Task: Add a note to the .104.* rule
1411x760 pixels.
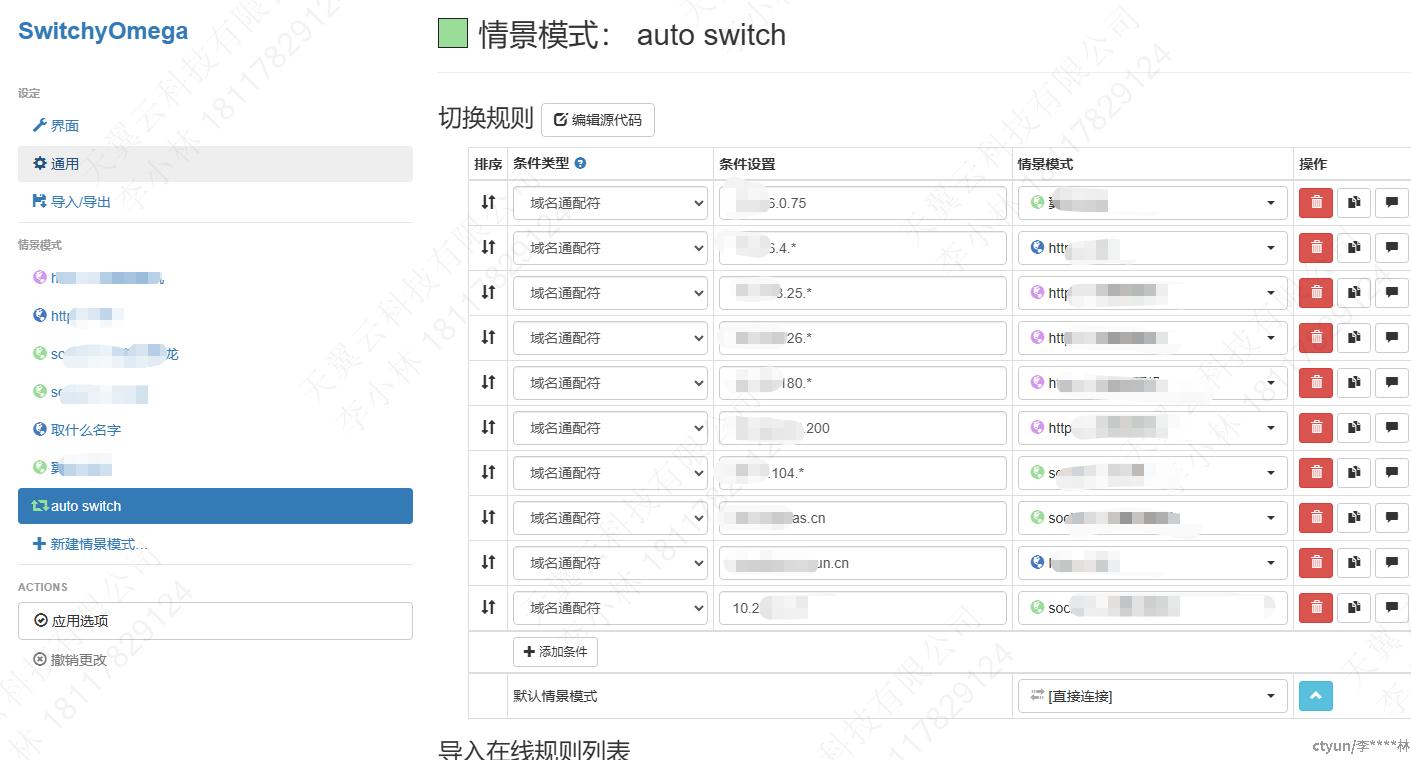Action: (1391, 473)
